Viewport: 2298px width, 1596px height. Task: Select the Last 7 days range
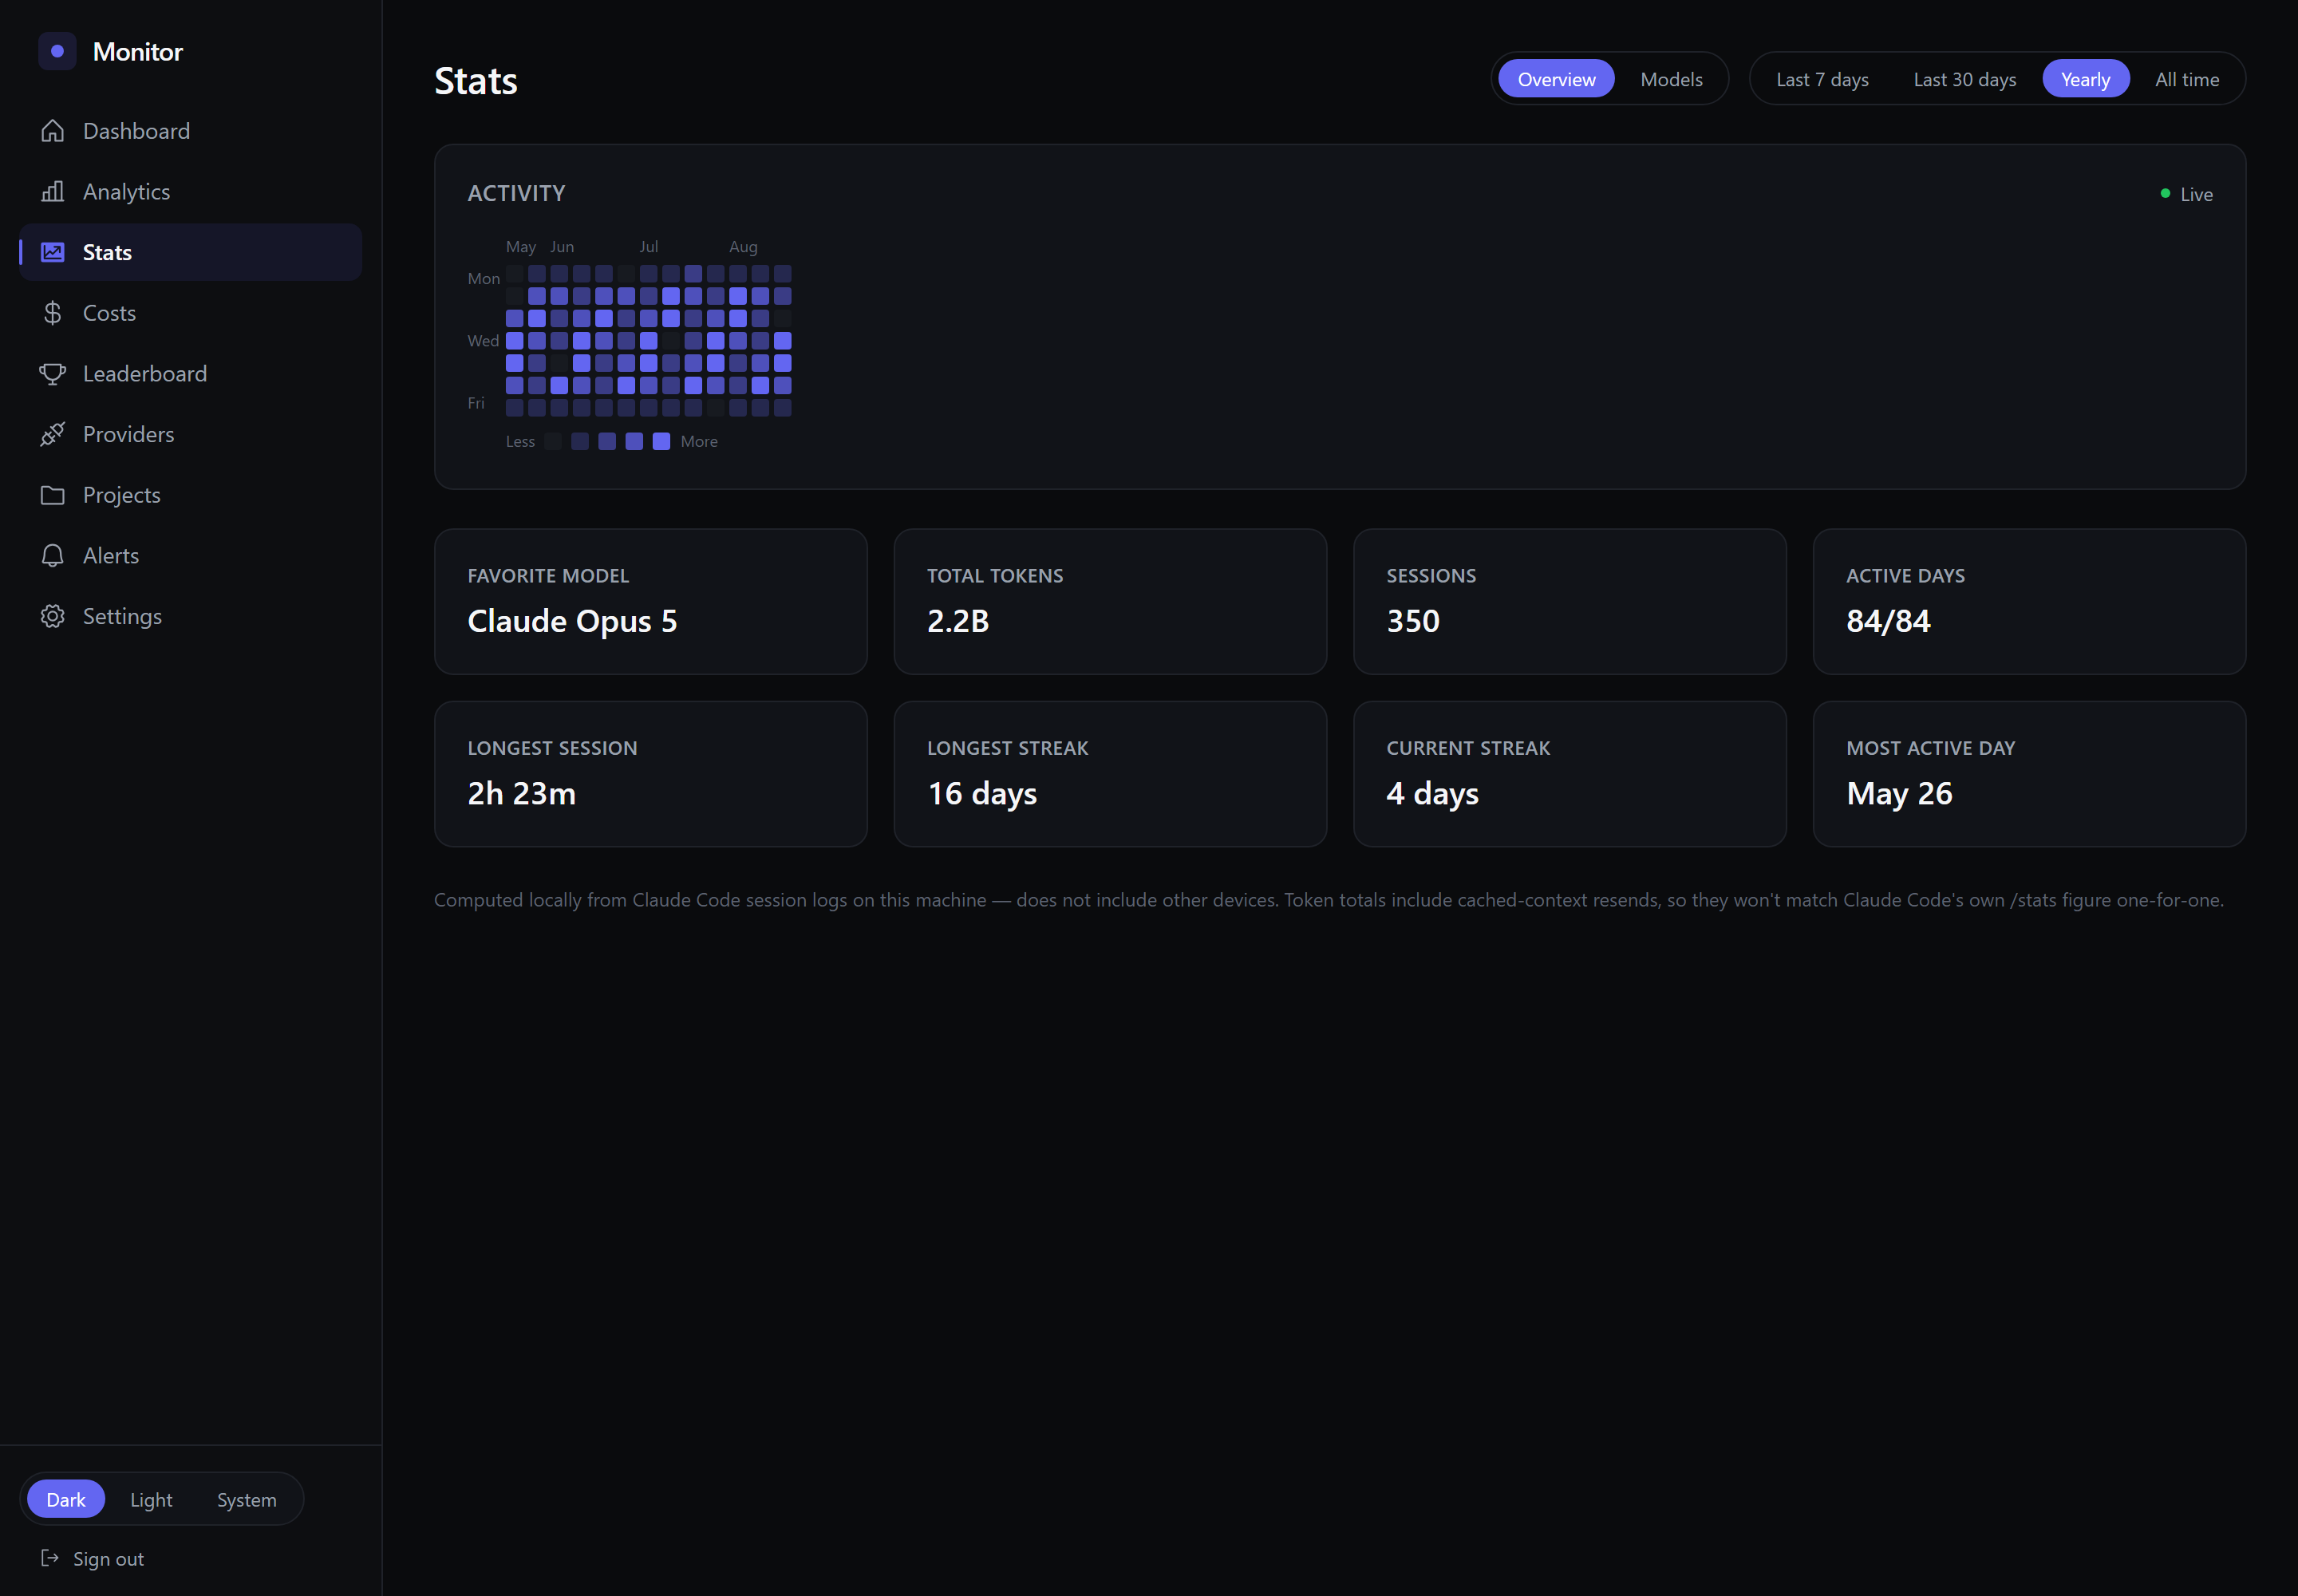coord(1822,79)
